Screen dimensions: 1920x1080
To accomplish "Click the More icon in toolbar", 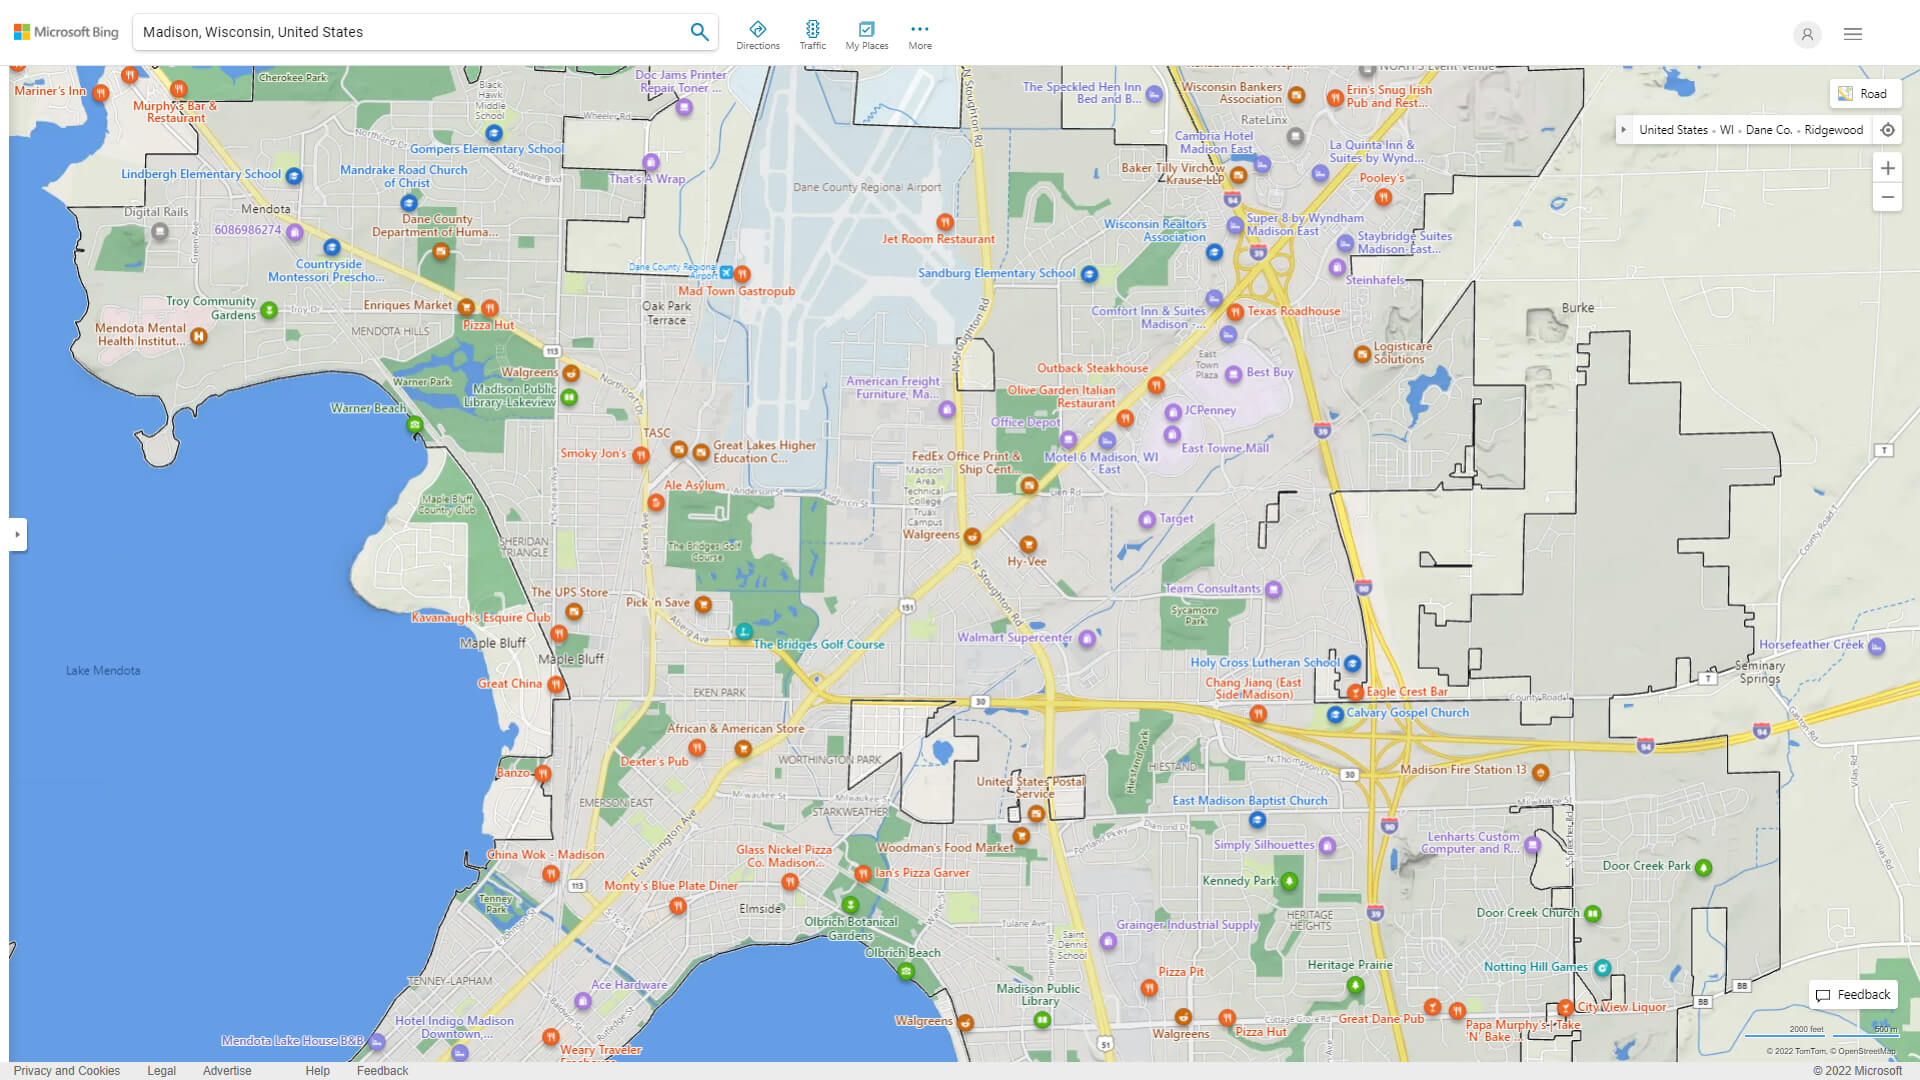I will tap(919, 30).
